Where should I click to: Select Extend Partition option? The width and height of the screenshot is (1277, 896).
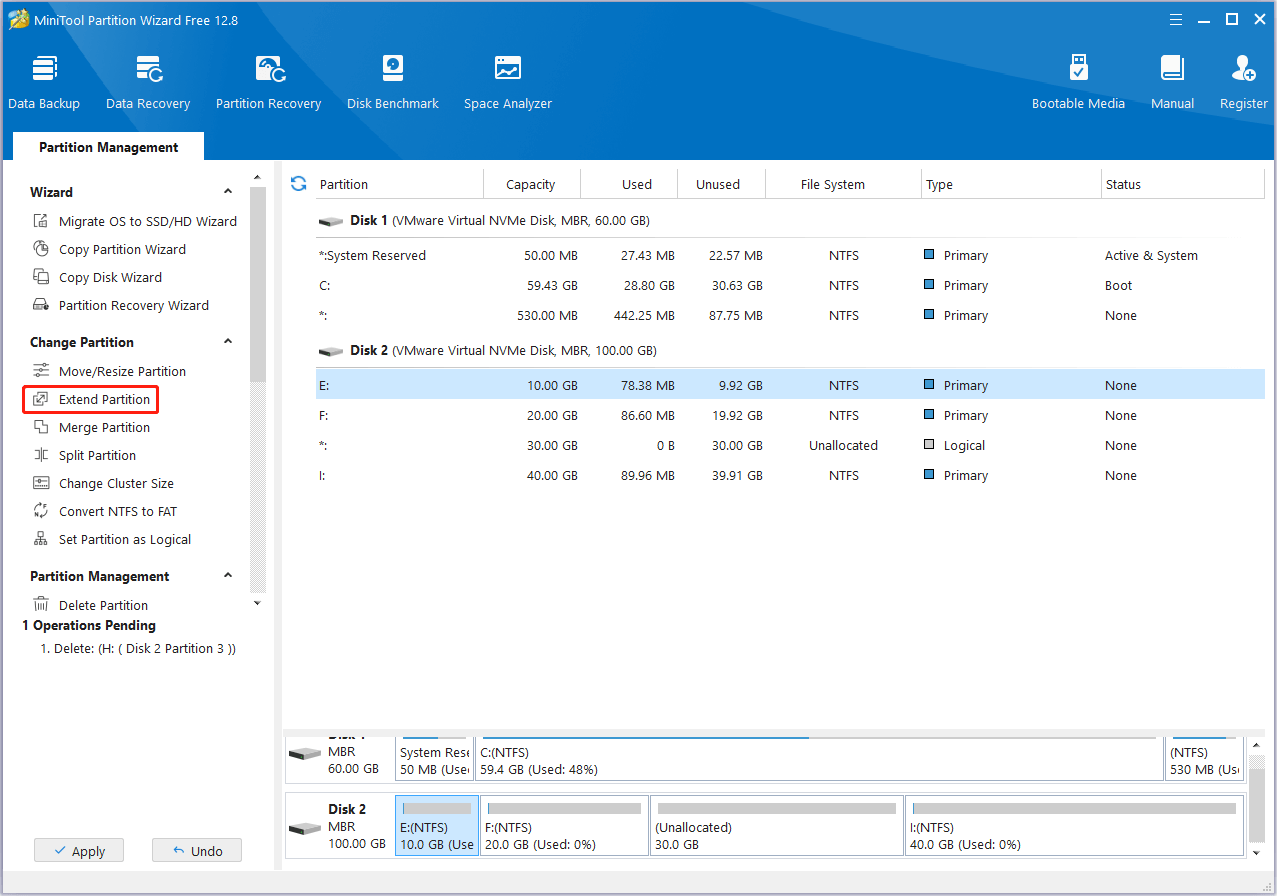[x=91, y=399]
